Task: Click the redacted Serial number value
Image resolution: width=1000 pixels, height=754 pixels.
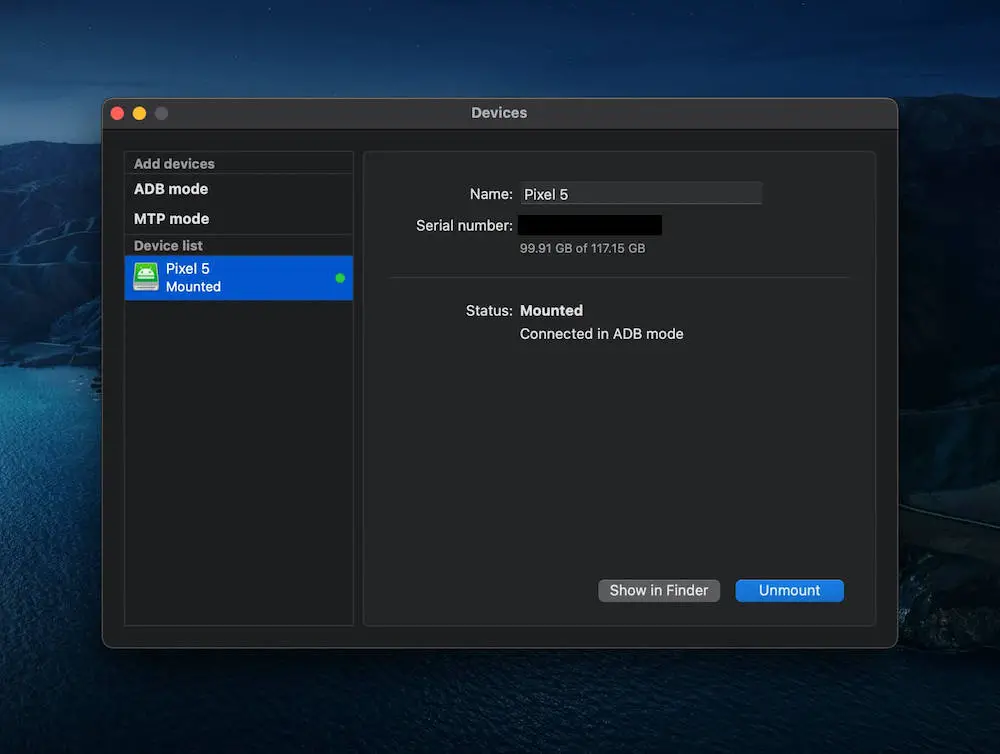Action: tap(590, 226)
